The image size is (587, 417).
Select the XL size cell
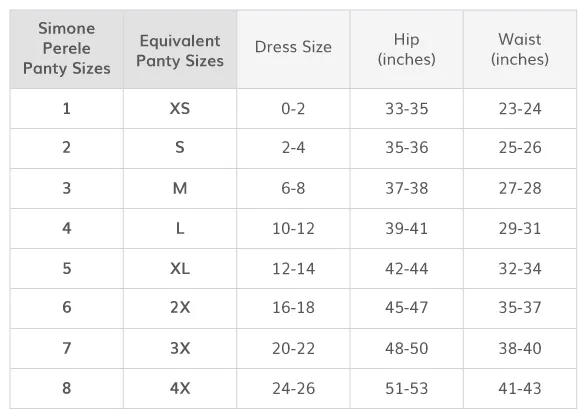180,268
